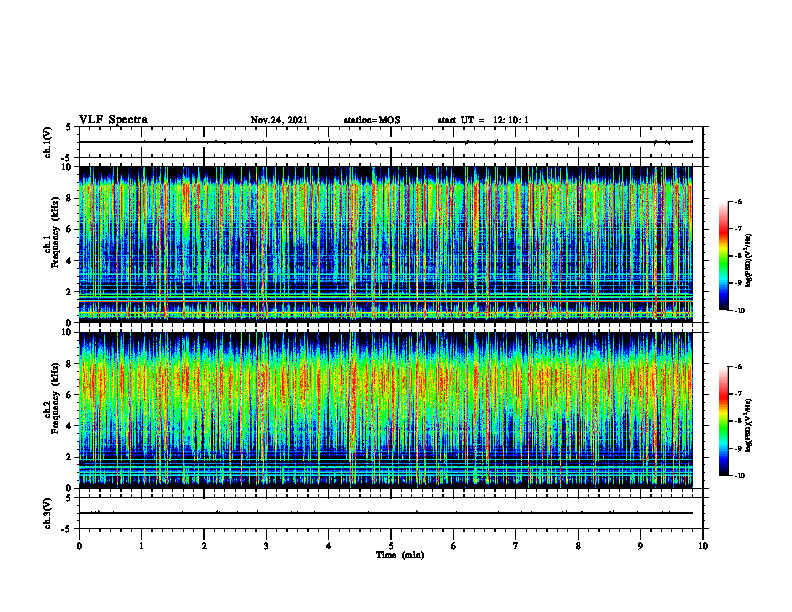The width and height of the screenshot is (792, 612).
Task: Click the "station=MOS" header label
Action: tap(372, 120)
